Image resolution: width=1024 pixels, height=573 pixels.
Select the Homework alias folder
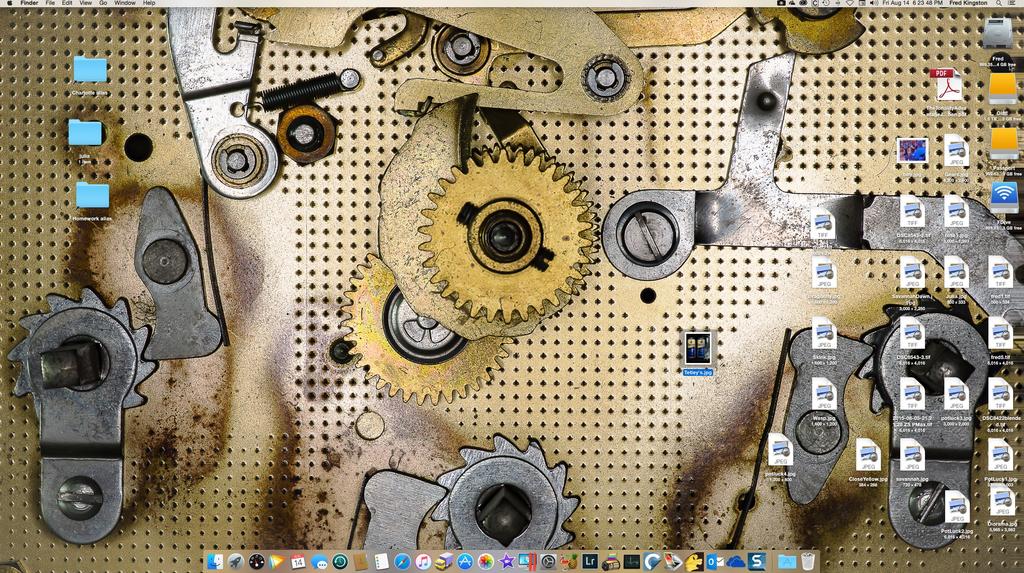click(x=92, y=195)
